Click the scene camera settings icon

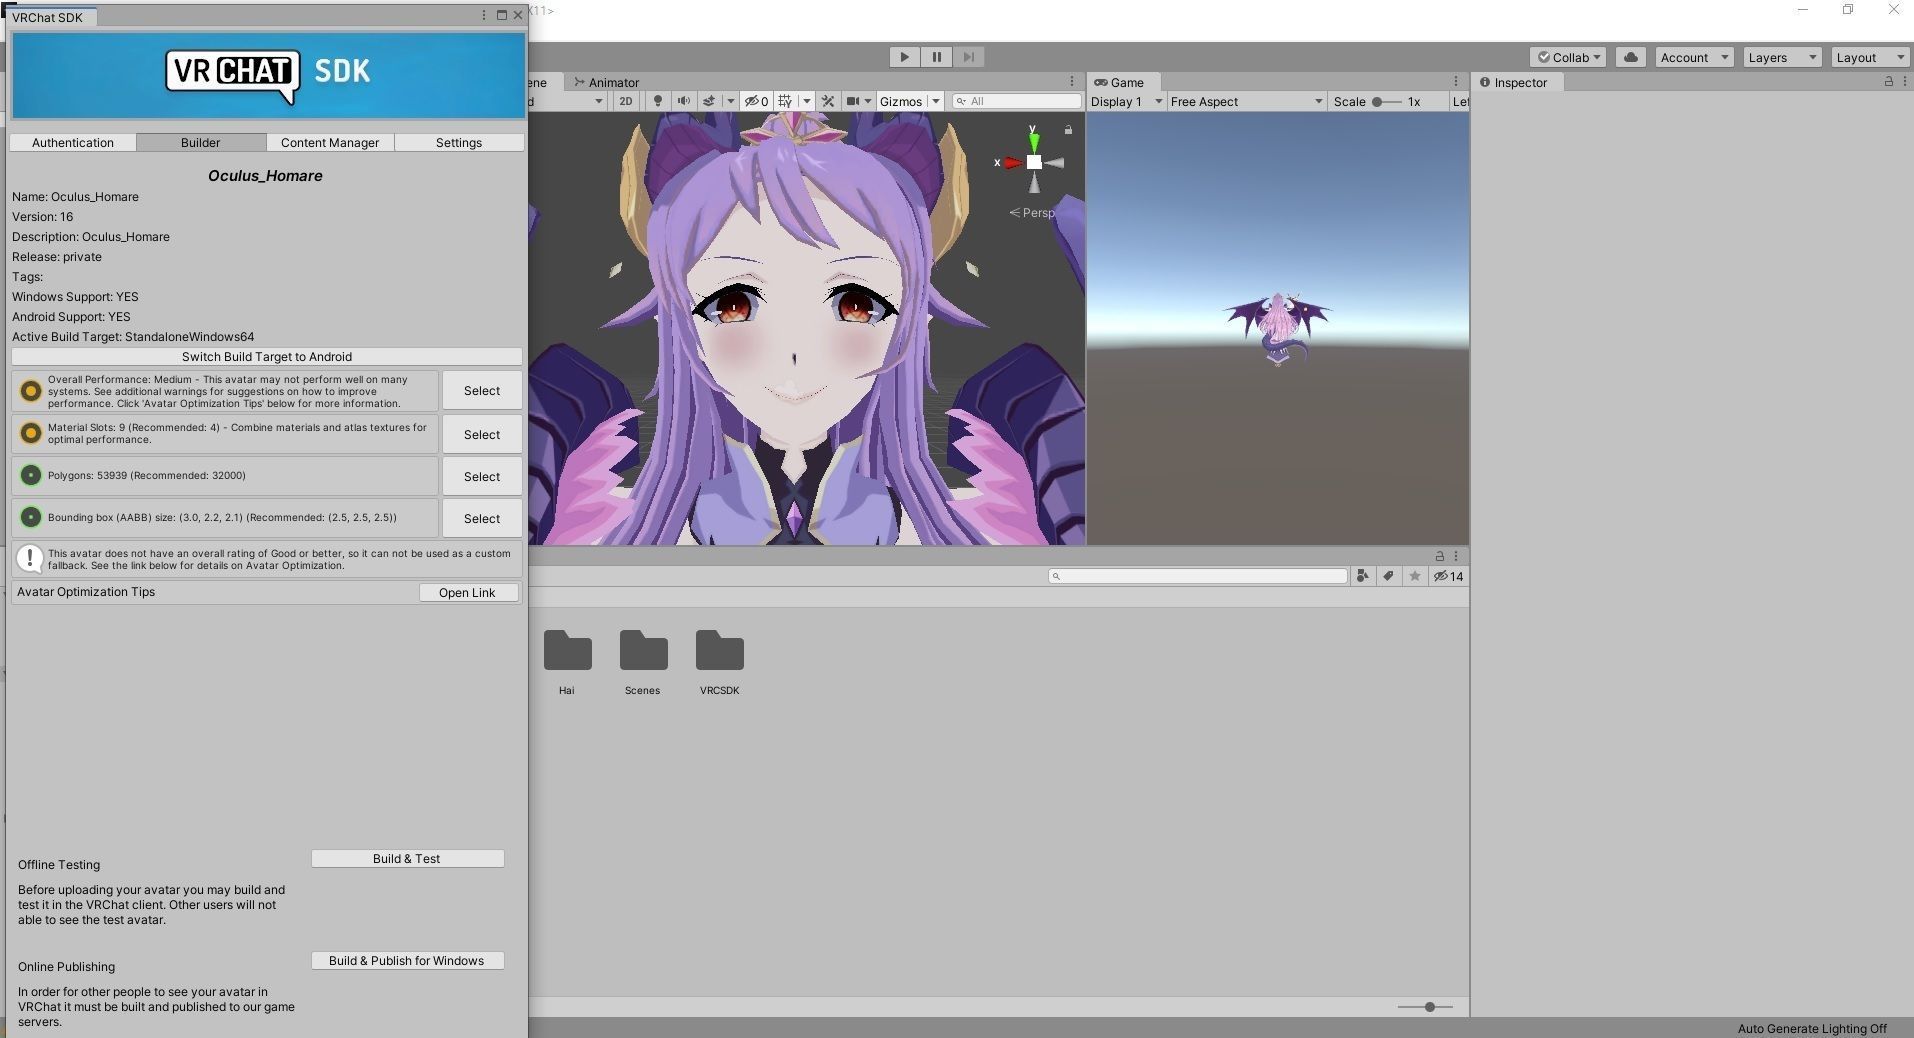pos(852,101)
